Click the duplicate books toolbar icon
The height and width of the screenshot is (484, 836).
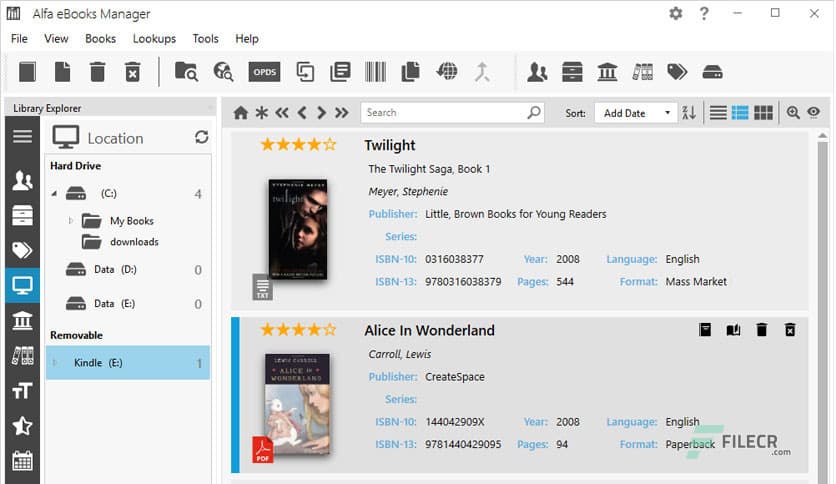[x=305, y=72]
